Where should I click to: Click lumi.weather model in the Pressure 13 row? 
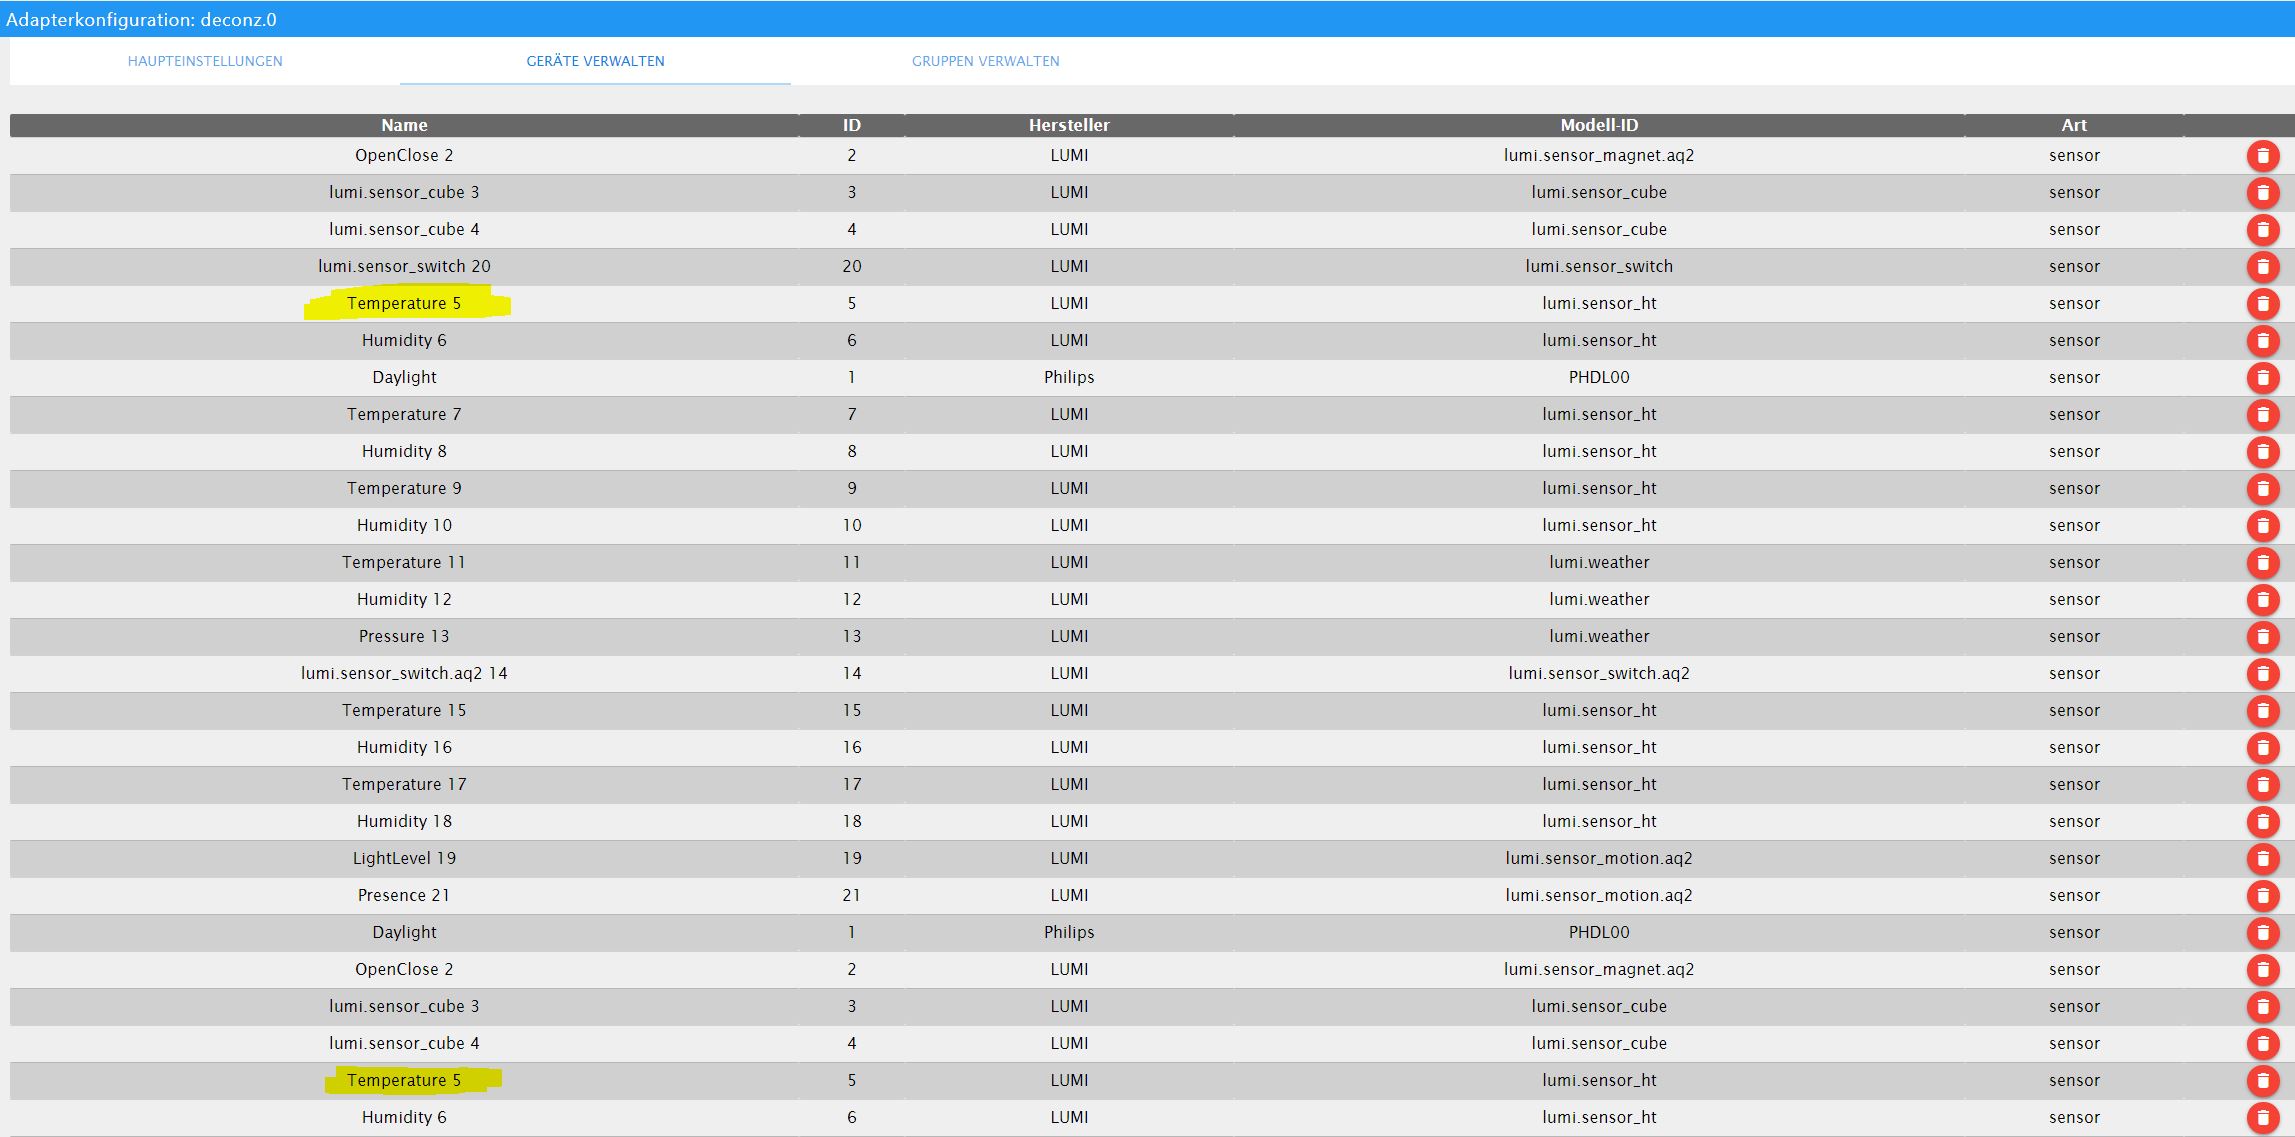pos(1599,636)
